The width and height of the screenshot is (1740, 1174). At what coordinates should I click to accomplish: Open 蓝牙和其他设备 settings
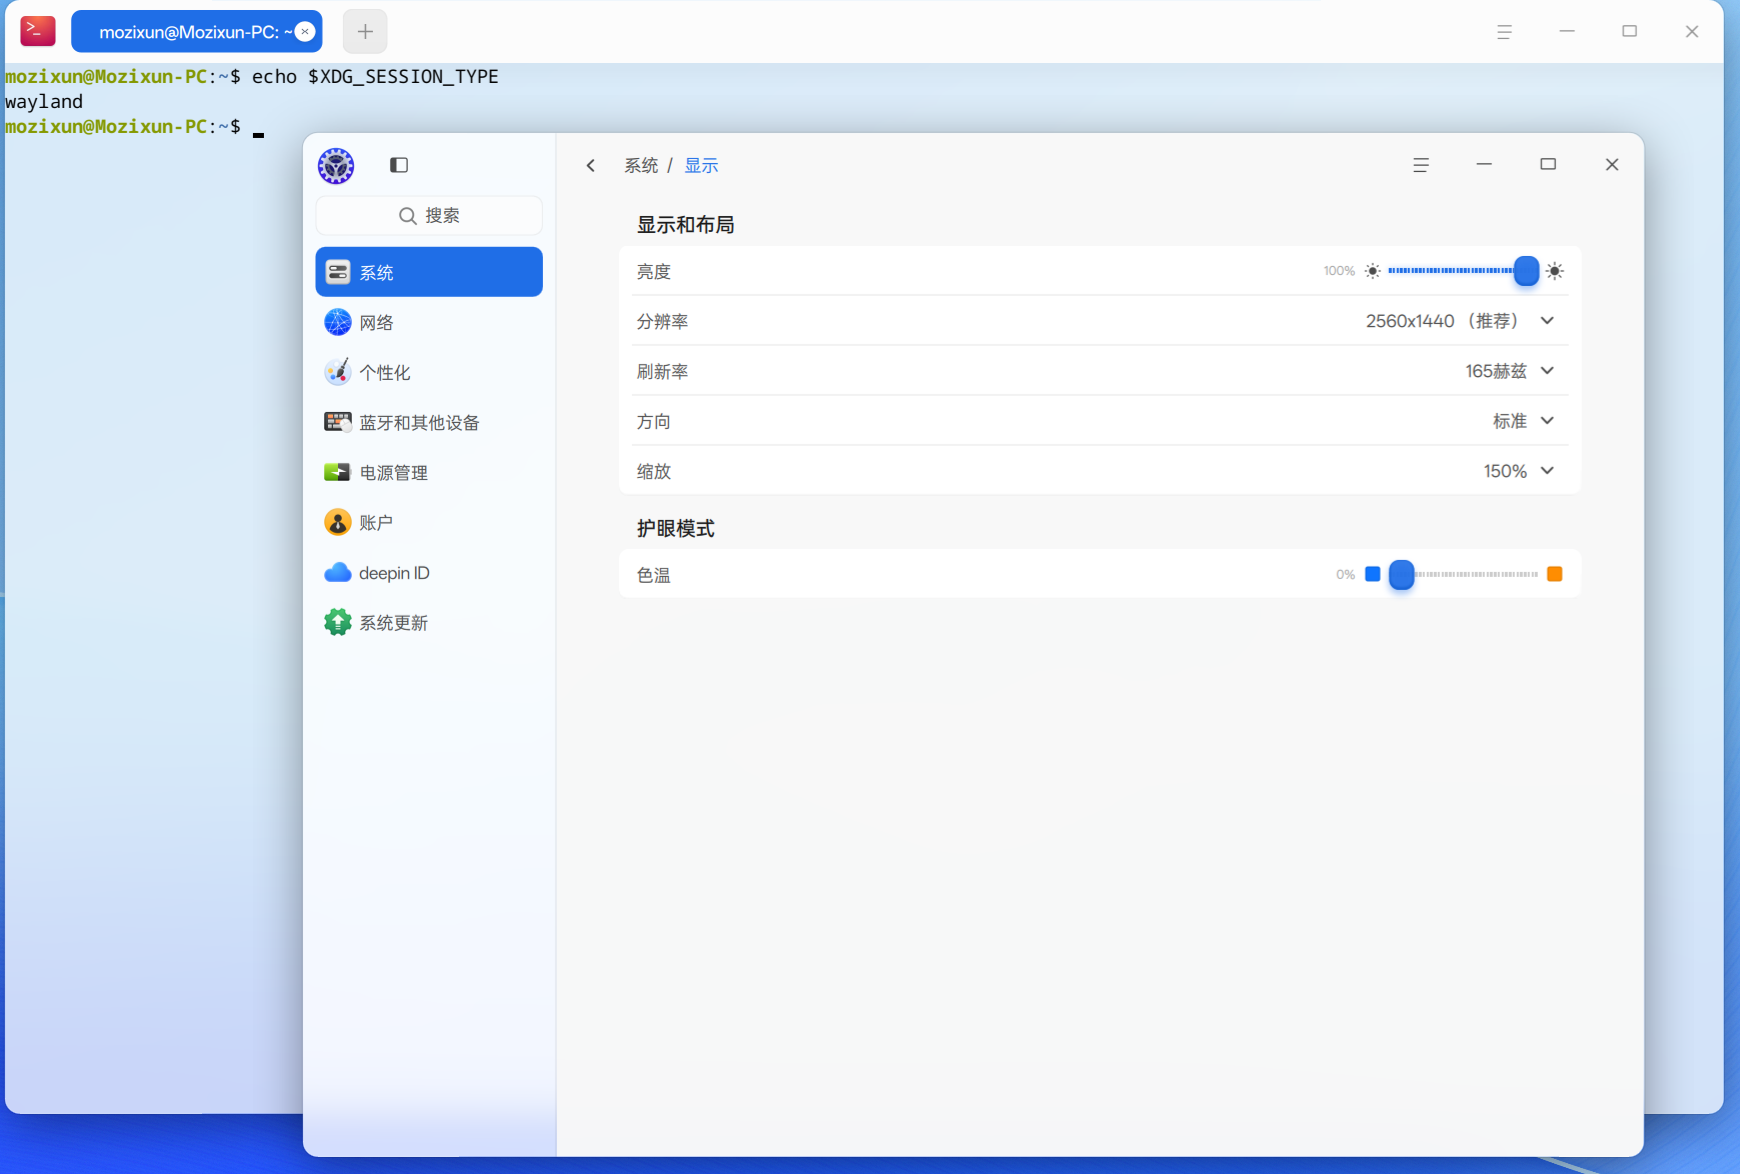click(429, 422)
